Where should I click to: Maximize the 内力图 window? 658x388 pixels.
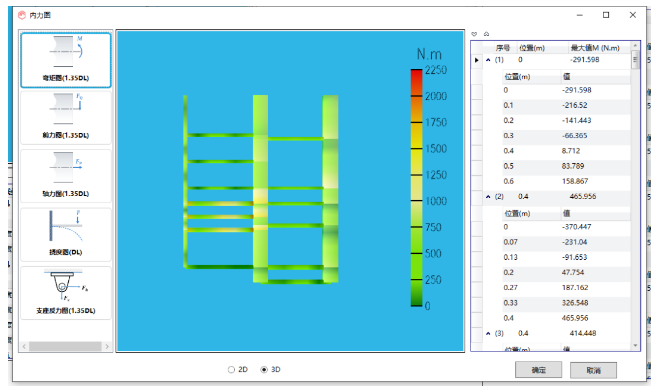click(x=606, y=15)
